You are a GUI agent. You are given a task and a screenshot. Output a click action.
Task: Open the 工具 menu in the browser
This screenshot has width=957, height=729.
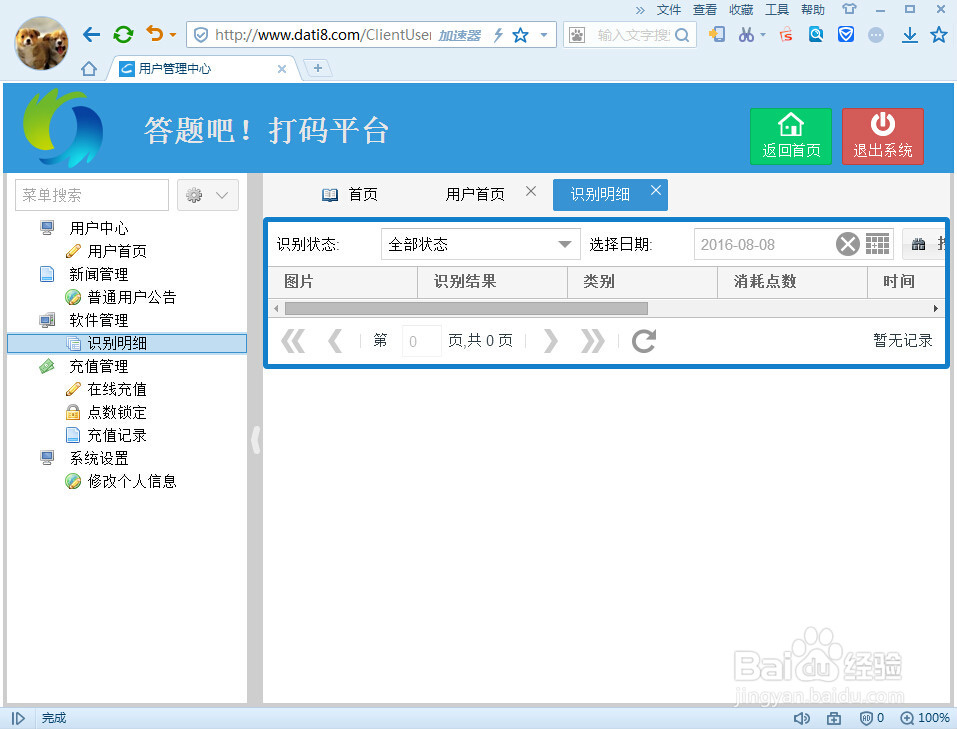[x=776, y=9]
